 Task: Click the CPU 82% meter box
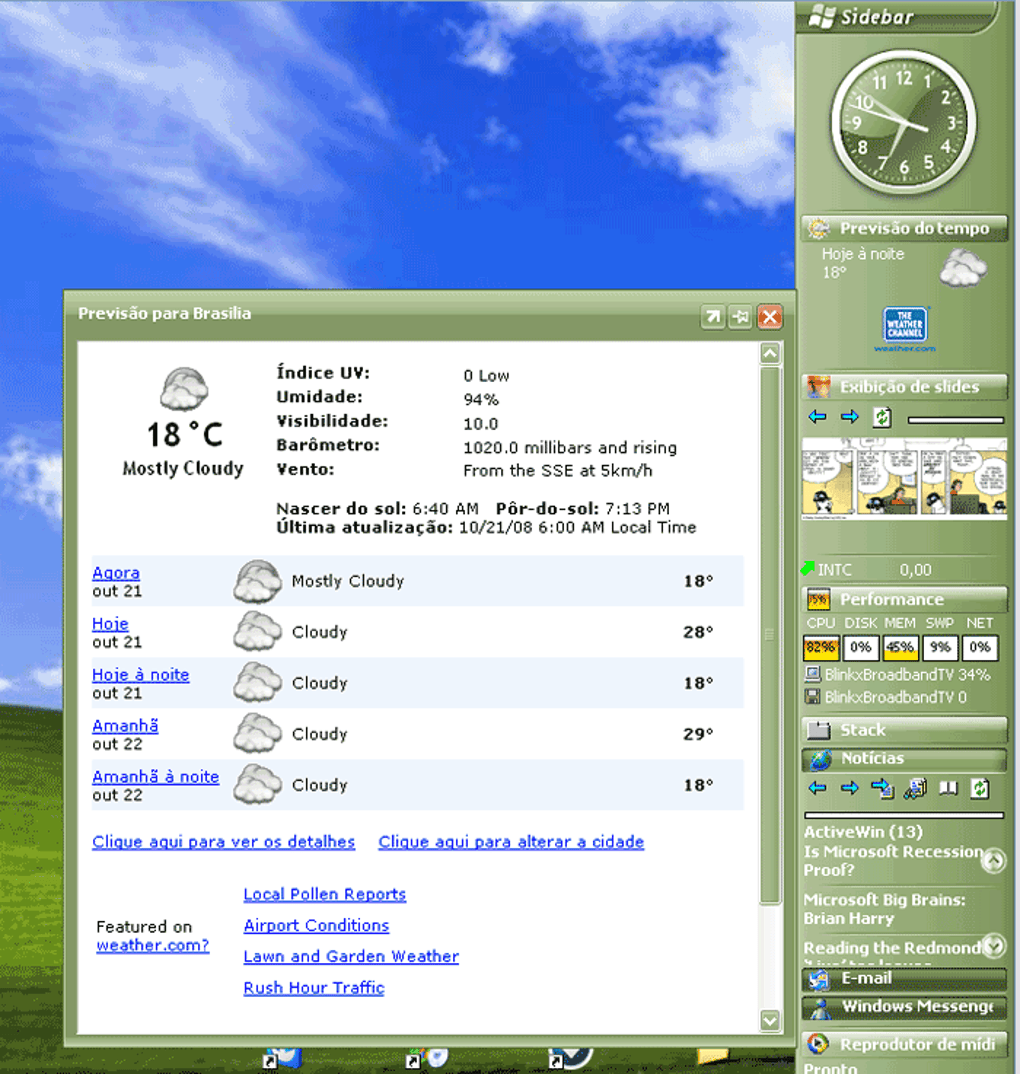pos(821,647)
